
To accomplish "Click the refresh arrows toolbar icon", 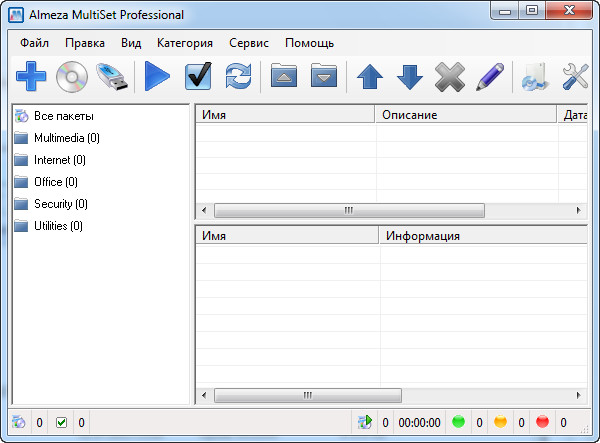I will tap(238, 76).
